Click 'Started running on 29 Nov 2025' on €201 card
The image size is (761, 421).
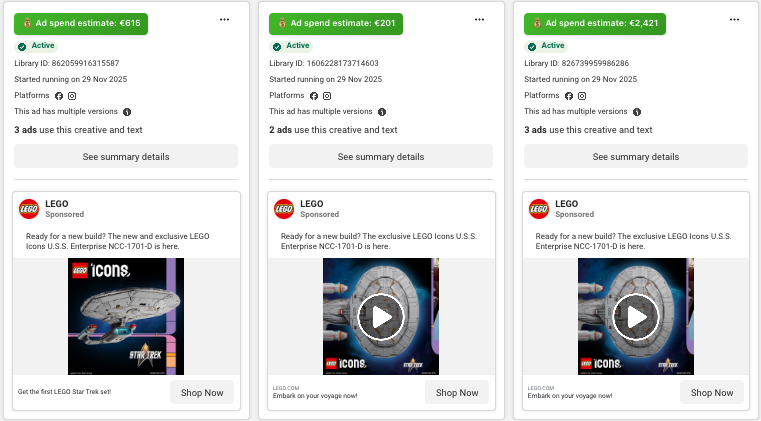point(326,79)
